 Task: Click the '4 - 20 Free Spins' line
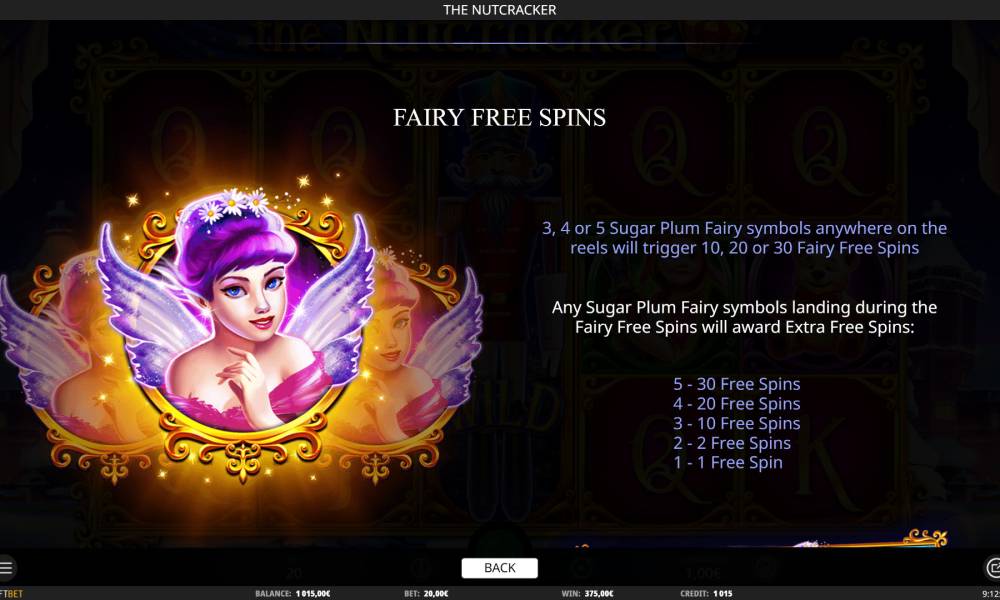737,404
